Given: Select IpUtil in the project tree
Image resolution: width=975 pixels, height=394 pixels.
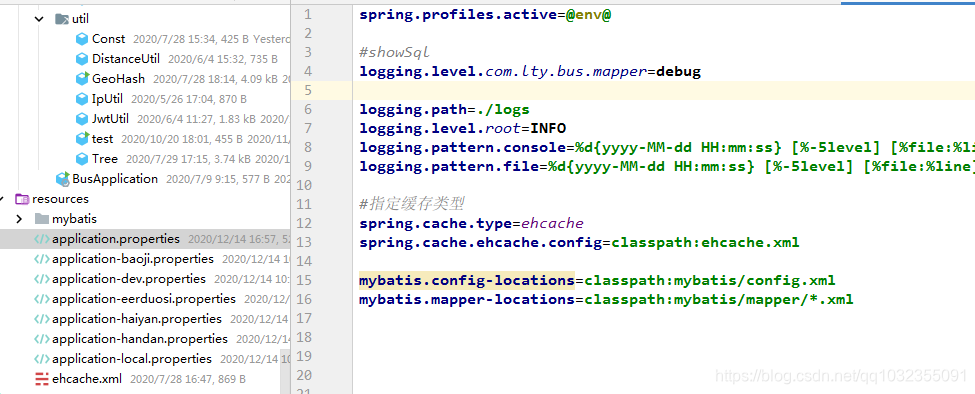Looking at the screenshot, I should [x=108, y=99].
